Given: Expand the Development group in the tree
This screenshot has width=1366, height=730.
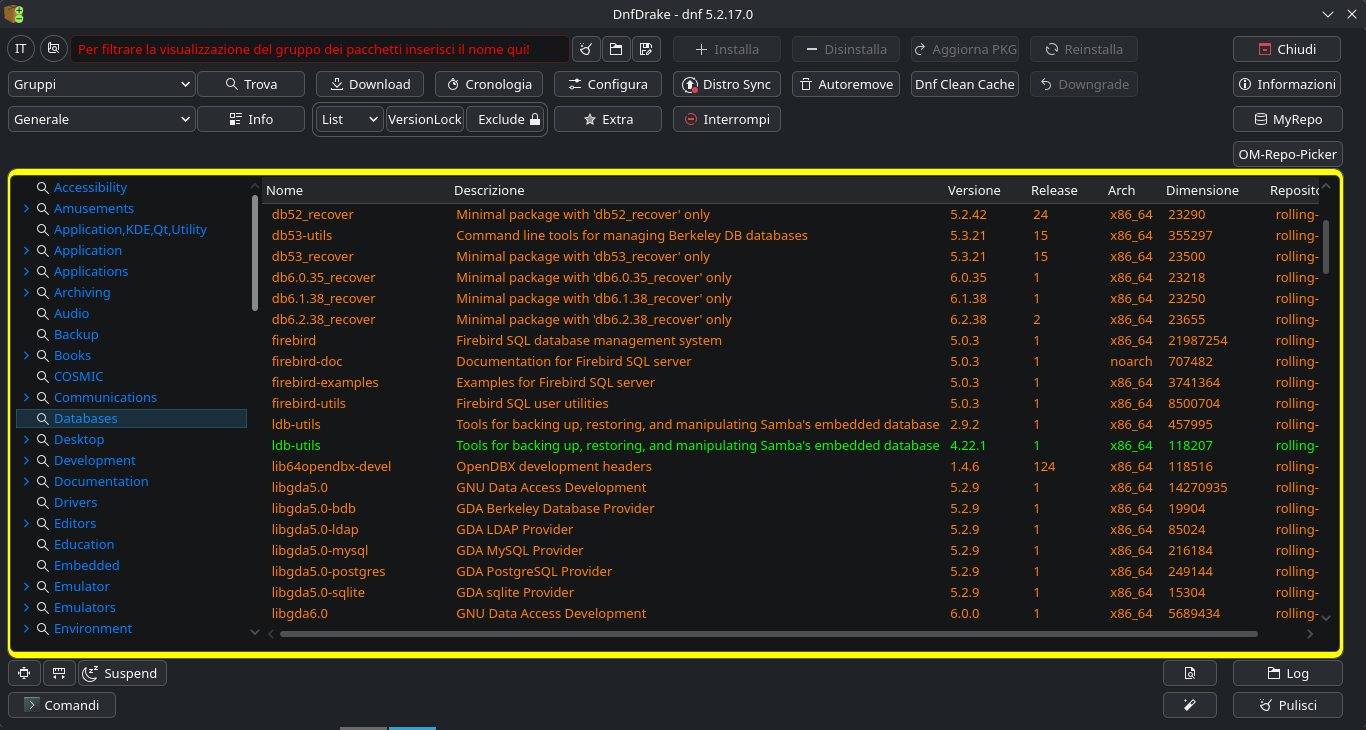Looking at the screenshot, I should click(x=26, y=461).
